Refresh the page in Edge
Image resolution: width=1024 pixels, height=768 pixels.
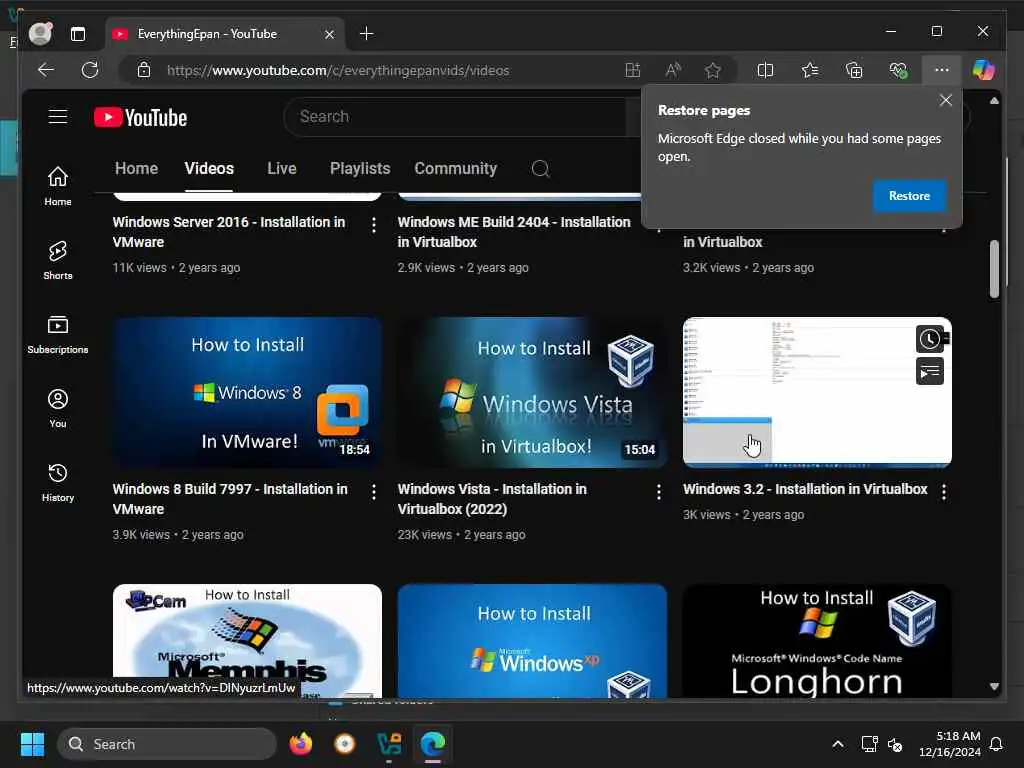pyautogui.click(x=90, y=70)
